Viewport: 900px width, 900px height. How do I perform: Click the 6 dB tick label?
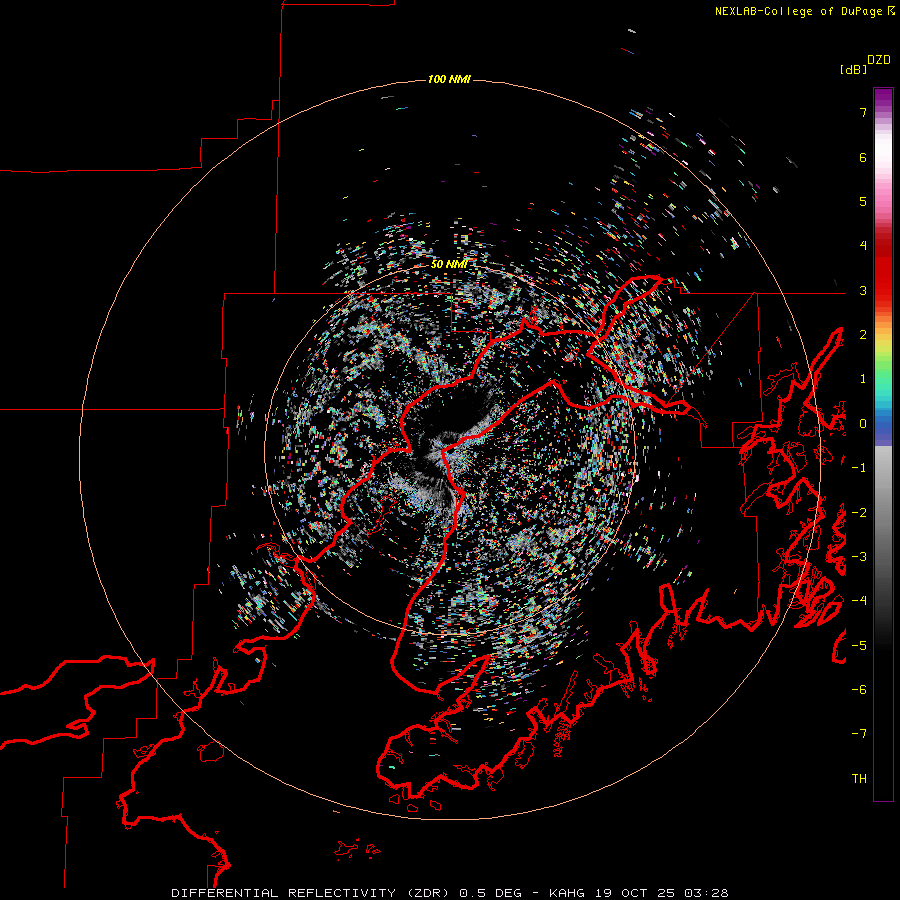coord(863,157)
